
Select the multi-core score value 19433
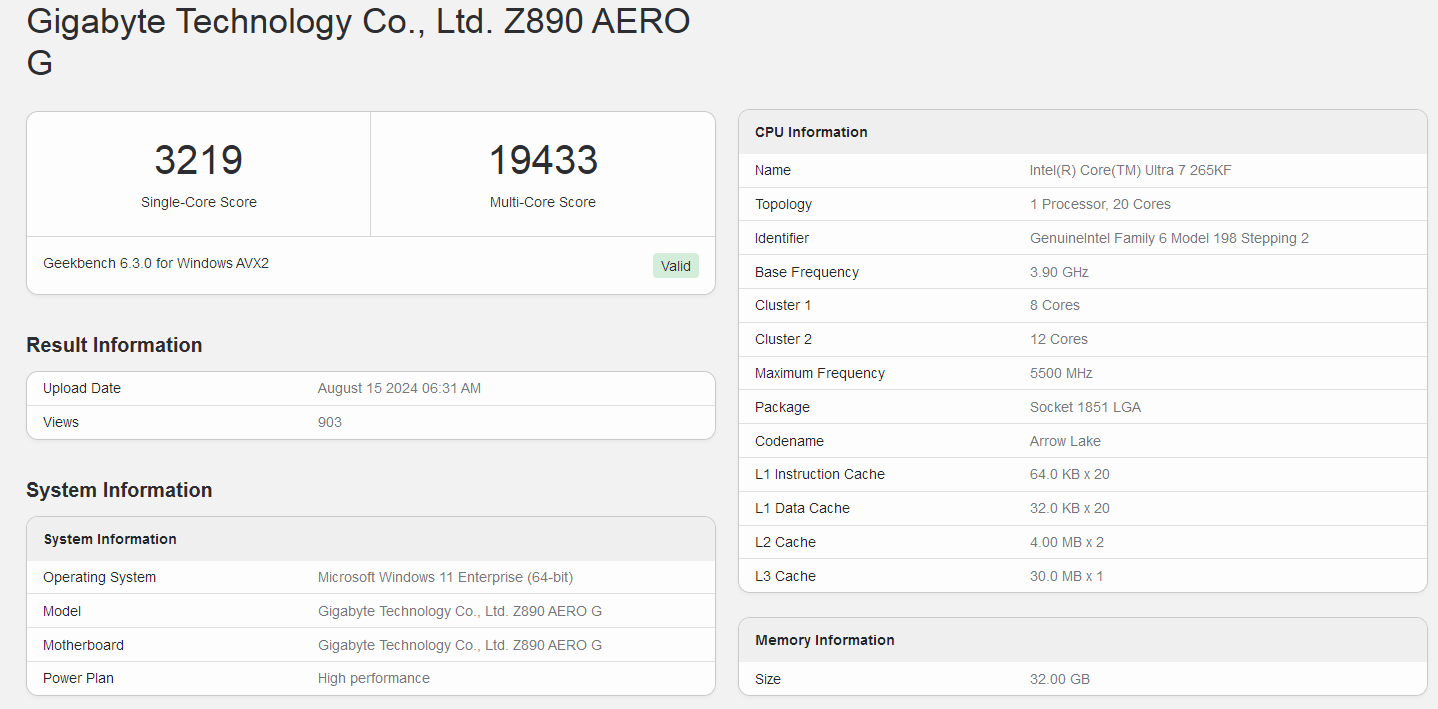coord(543,161)
